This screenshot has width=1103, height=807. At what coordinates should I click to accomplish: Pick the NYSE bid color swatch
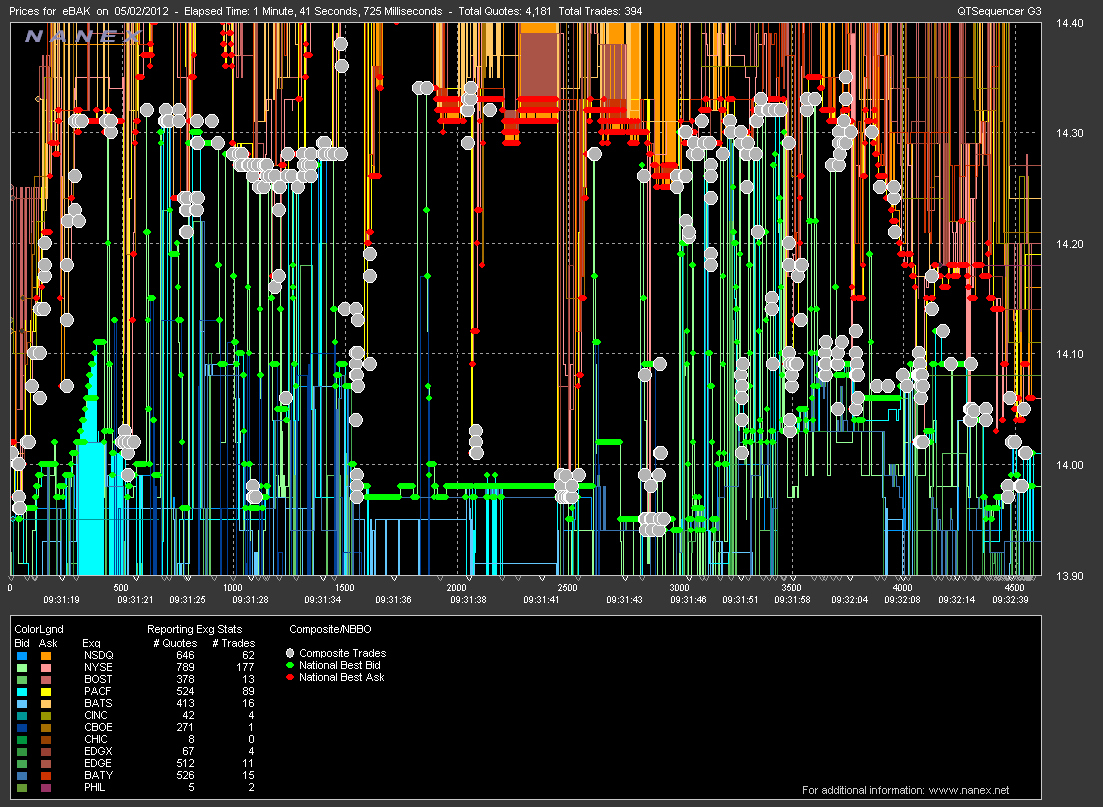click(22, 668)
